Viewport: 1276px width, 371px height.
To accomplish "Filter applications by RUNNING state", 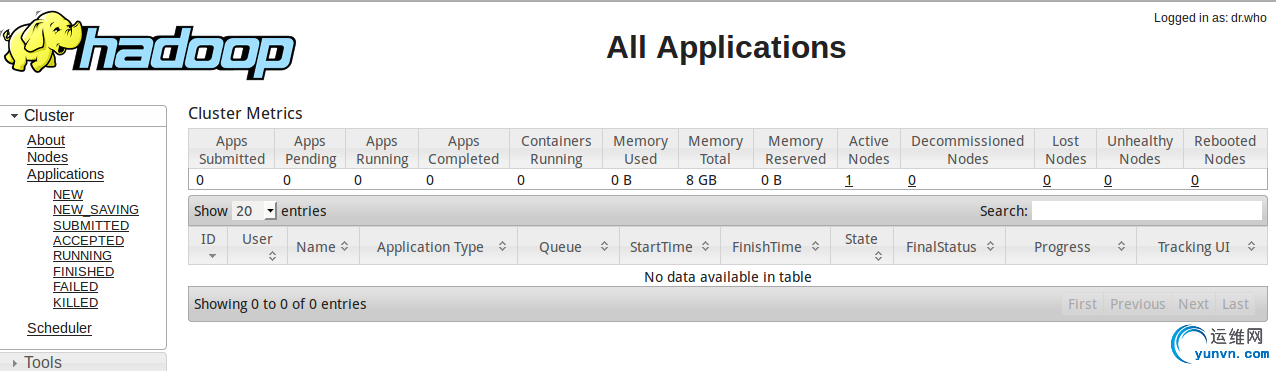I will [82, 256].
